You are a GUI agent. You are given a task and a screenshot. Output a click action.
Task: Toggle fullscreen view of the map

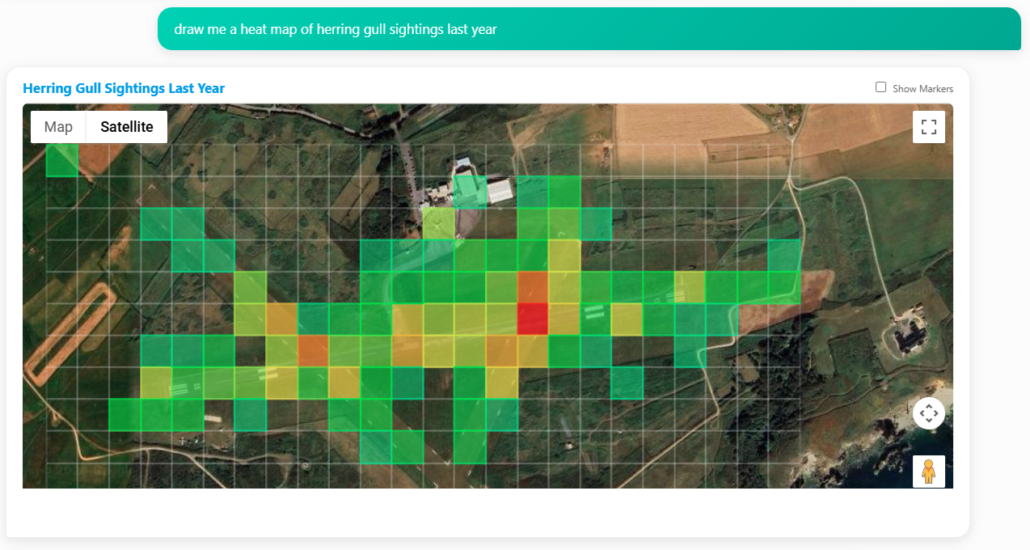point(928,127)
